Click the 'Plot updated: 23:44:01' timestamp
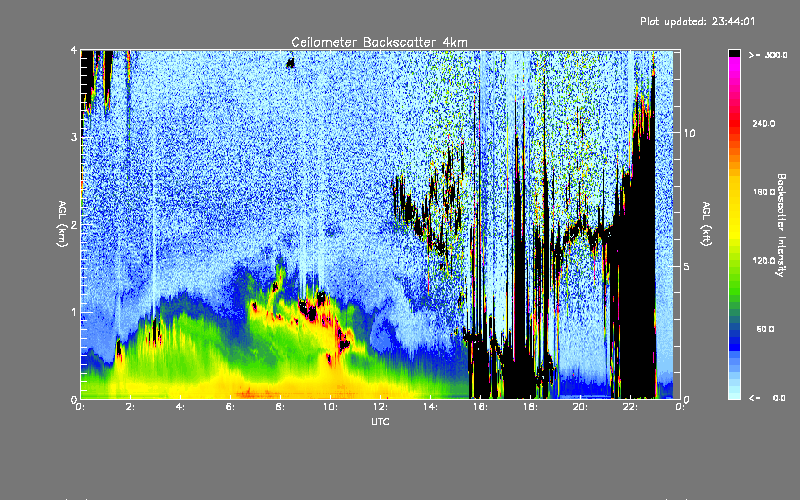The width and height of the screenshot is (800, 500). [697, 21]
